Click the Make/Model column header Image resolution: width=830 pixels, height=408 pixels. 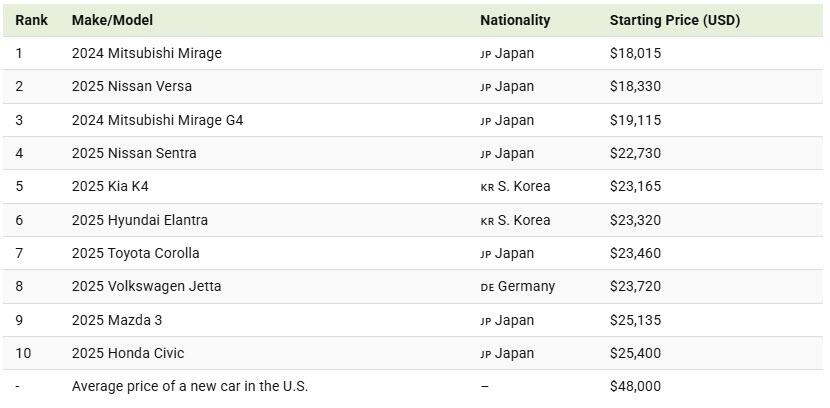coord(112,20)
